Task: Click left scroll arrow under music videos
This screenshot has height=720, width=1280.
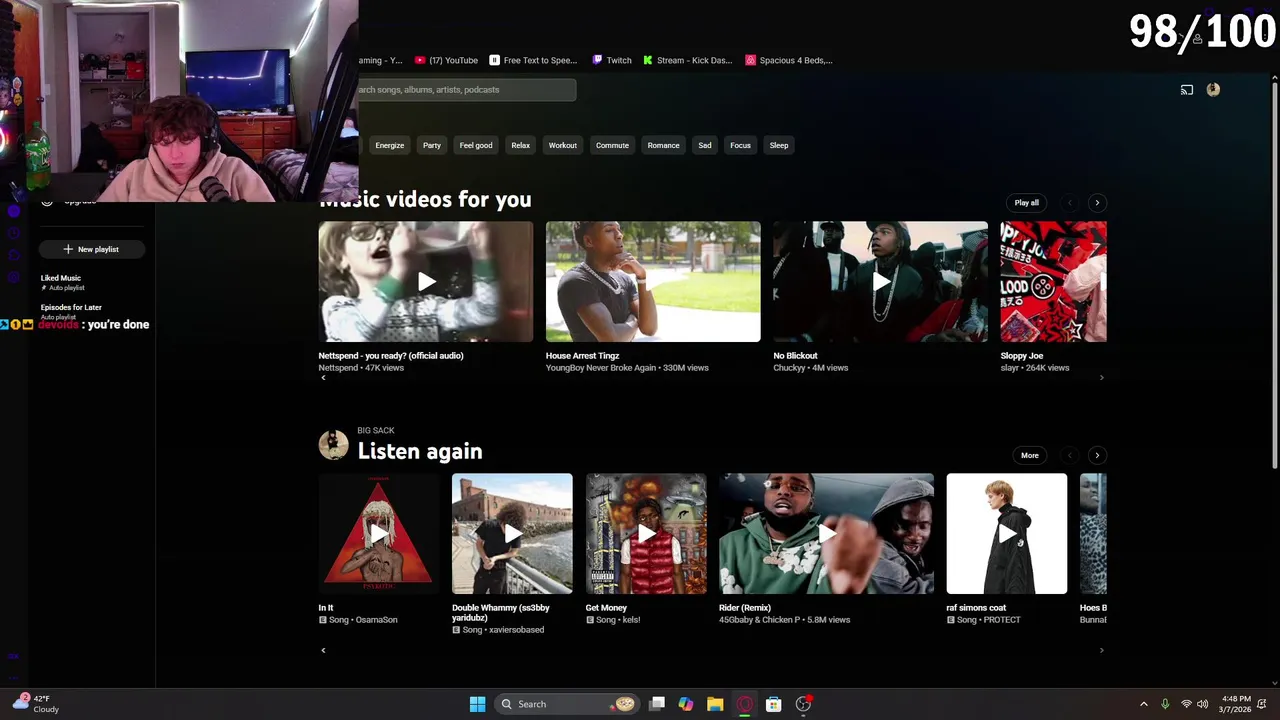Action: 323,378
